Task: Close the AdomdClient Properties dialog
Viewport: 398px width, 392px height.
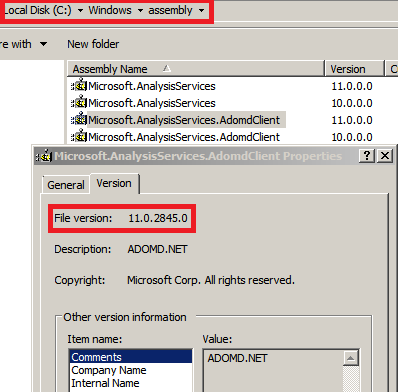Action: [x=385, y=156]
